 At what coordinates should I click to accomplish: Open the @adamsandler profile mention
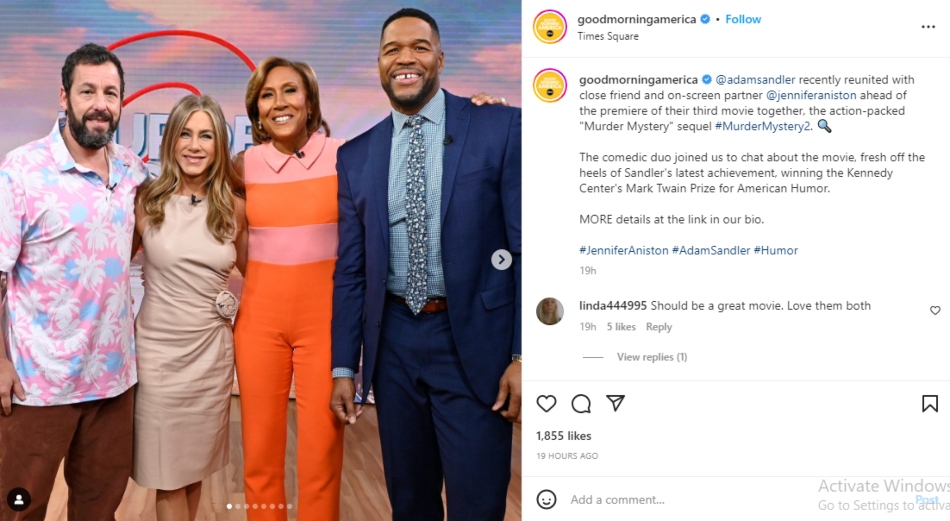click(755, 79)
